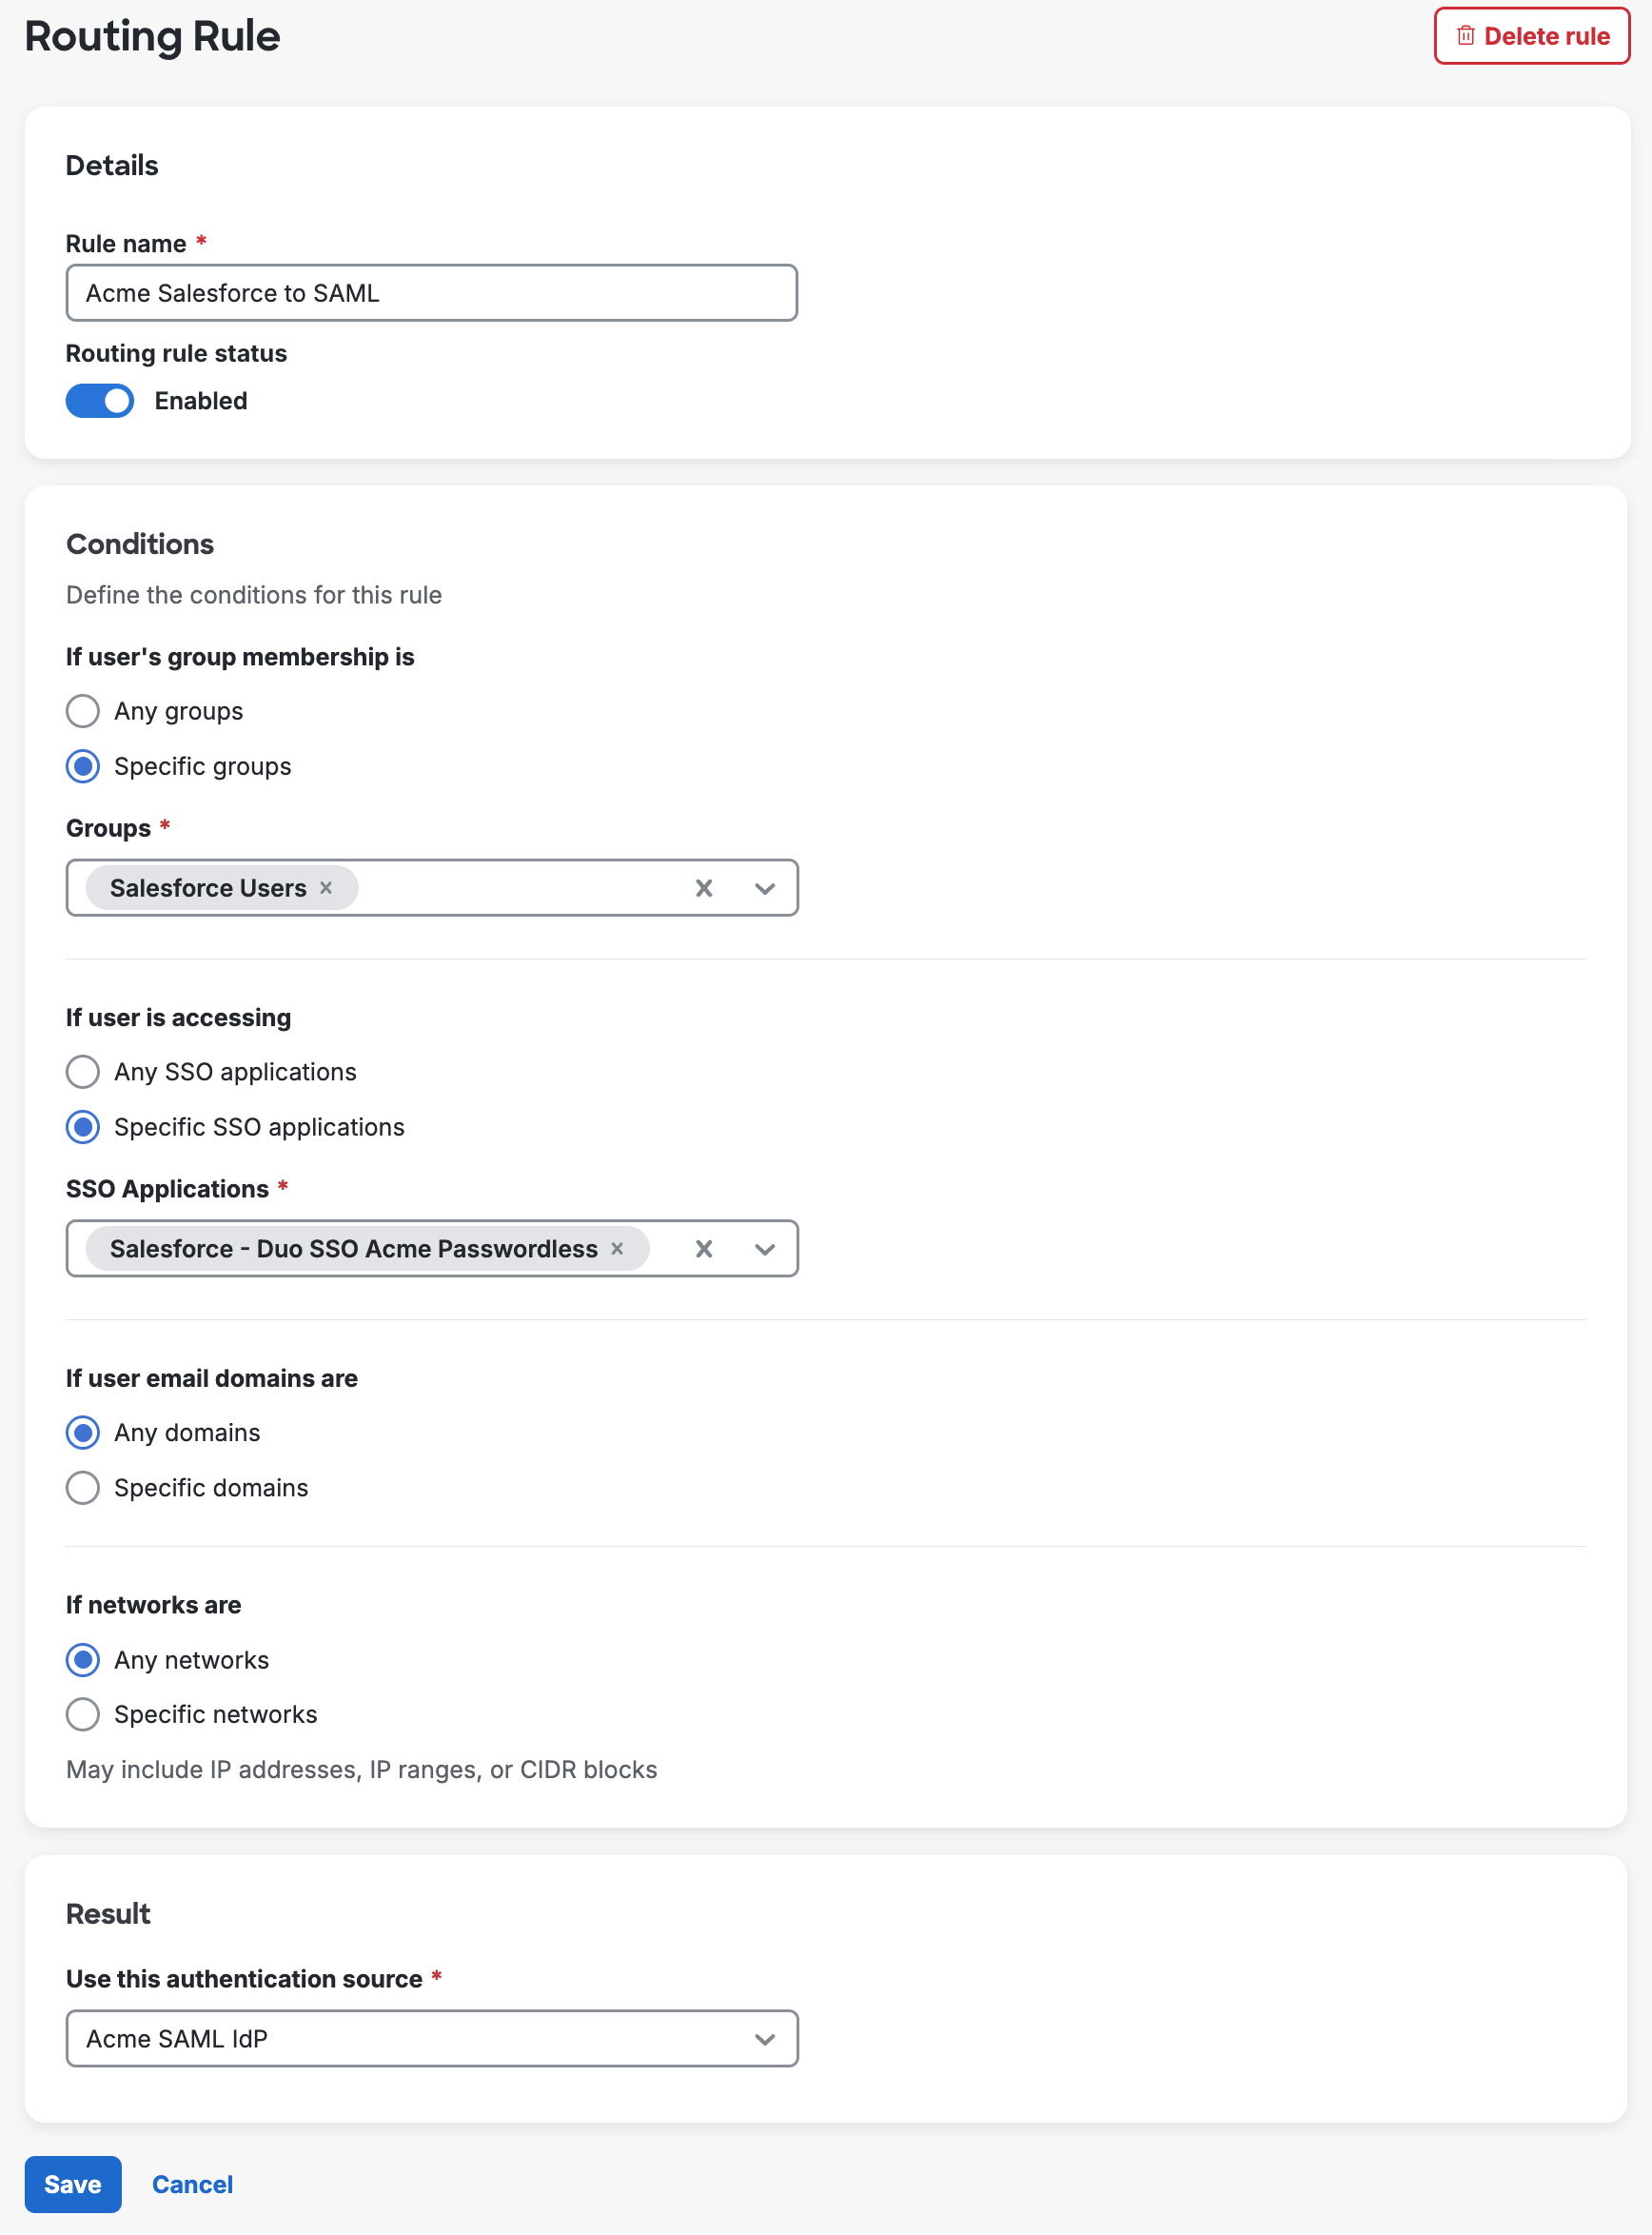Remove the Salesforce - Duo SSO Acme Passwordless tag
Image resolution: width=1652 pixels, height=2235 pixels.
[x=617, y=1248]
